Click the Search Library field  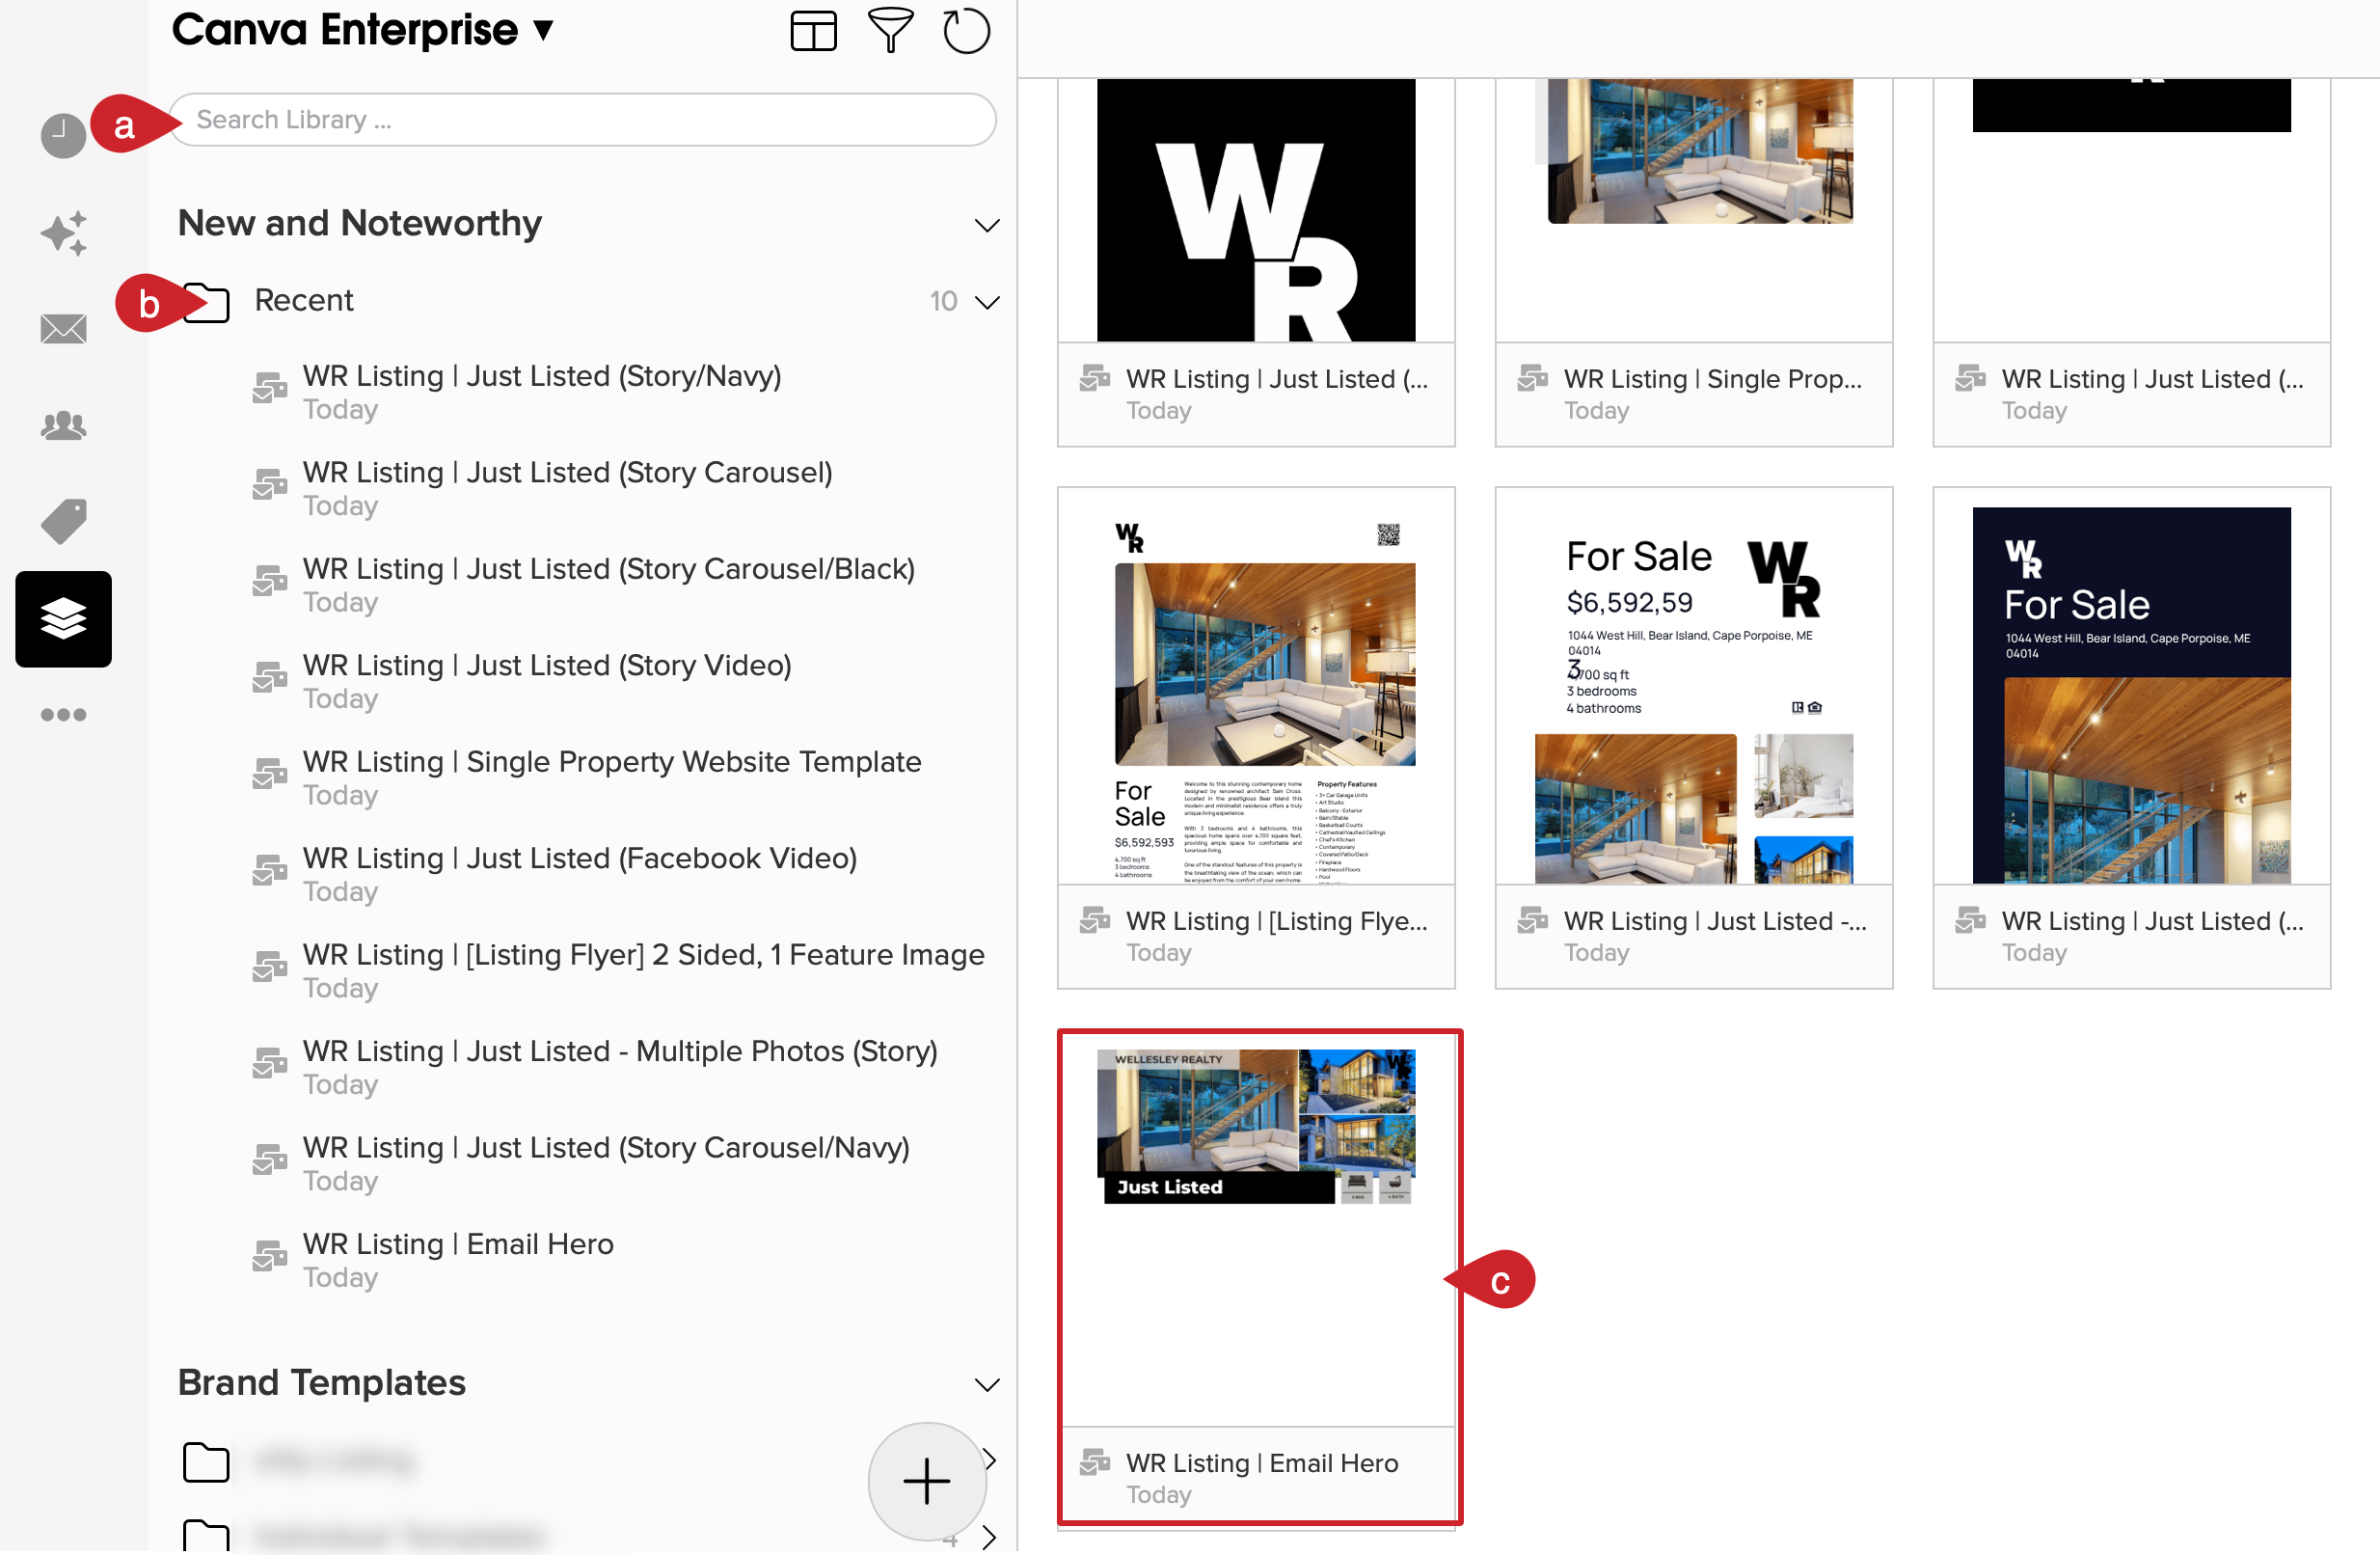click(583, 120)
